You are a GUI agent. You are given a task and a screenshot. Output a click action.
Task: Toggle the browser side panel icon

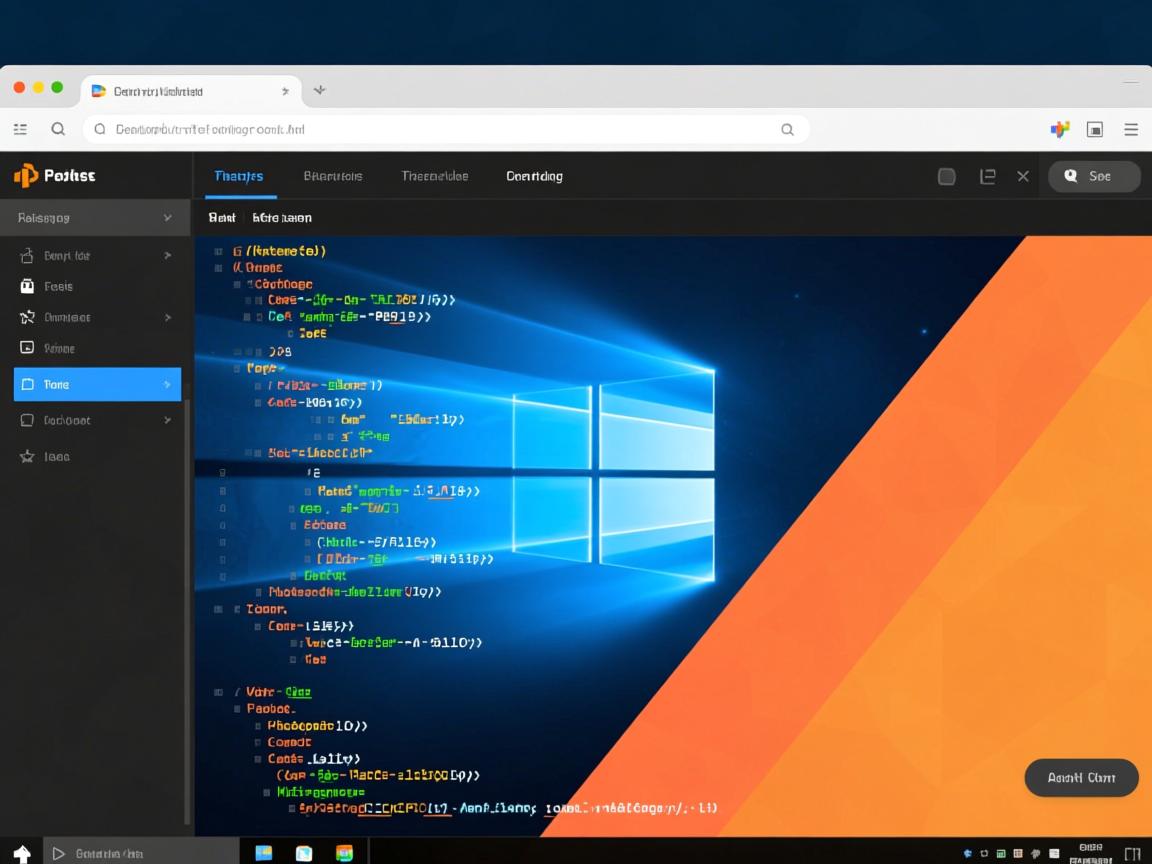(x=1095, y=129)
